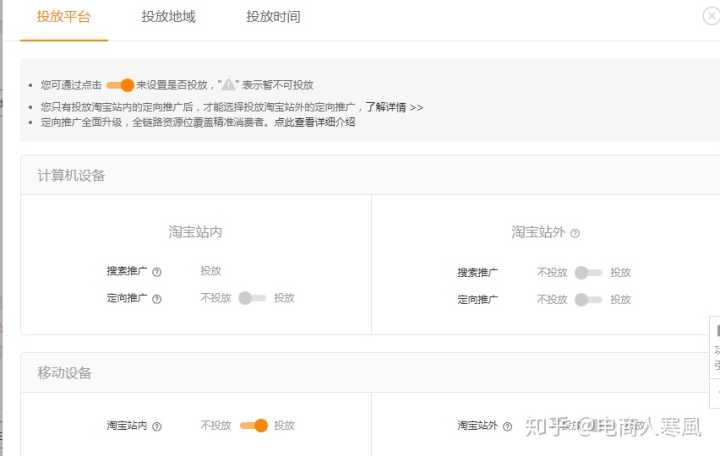Close the settings dialog with X icon
720x456 pixels.
pos(711,16)
